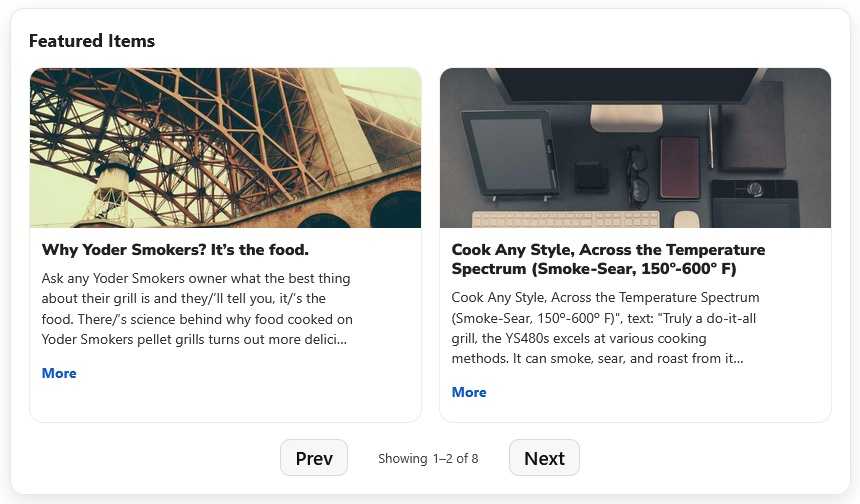The image size is (860, 504).
Task: Click the lighthouse tower in the bridge photo
Action: point(111,190)
